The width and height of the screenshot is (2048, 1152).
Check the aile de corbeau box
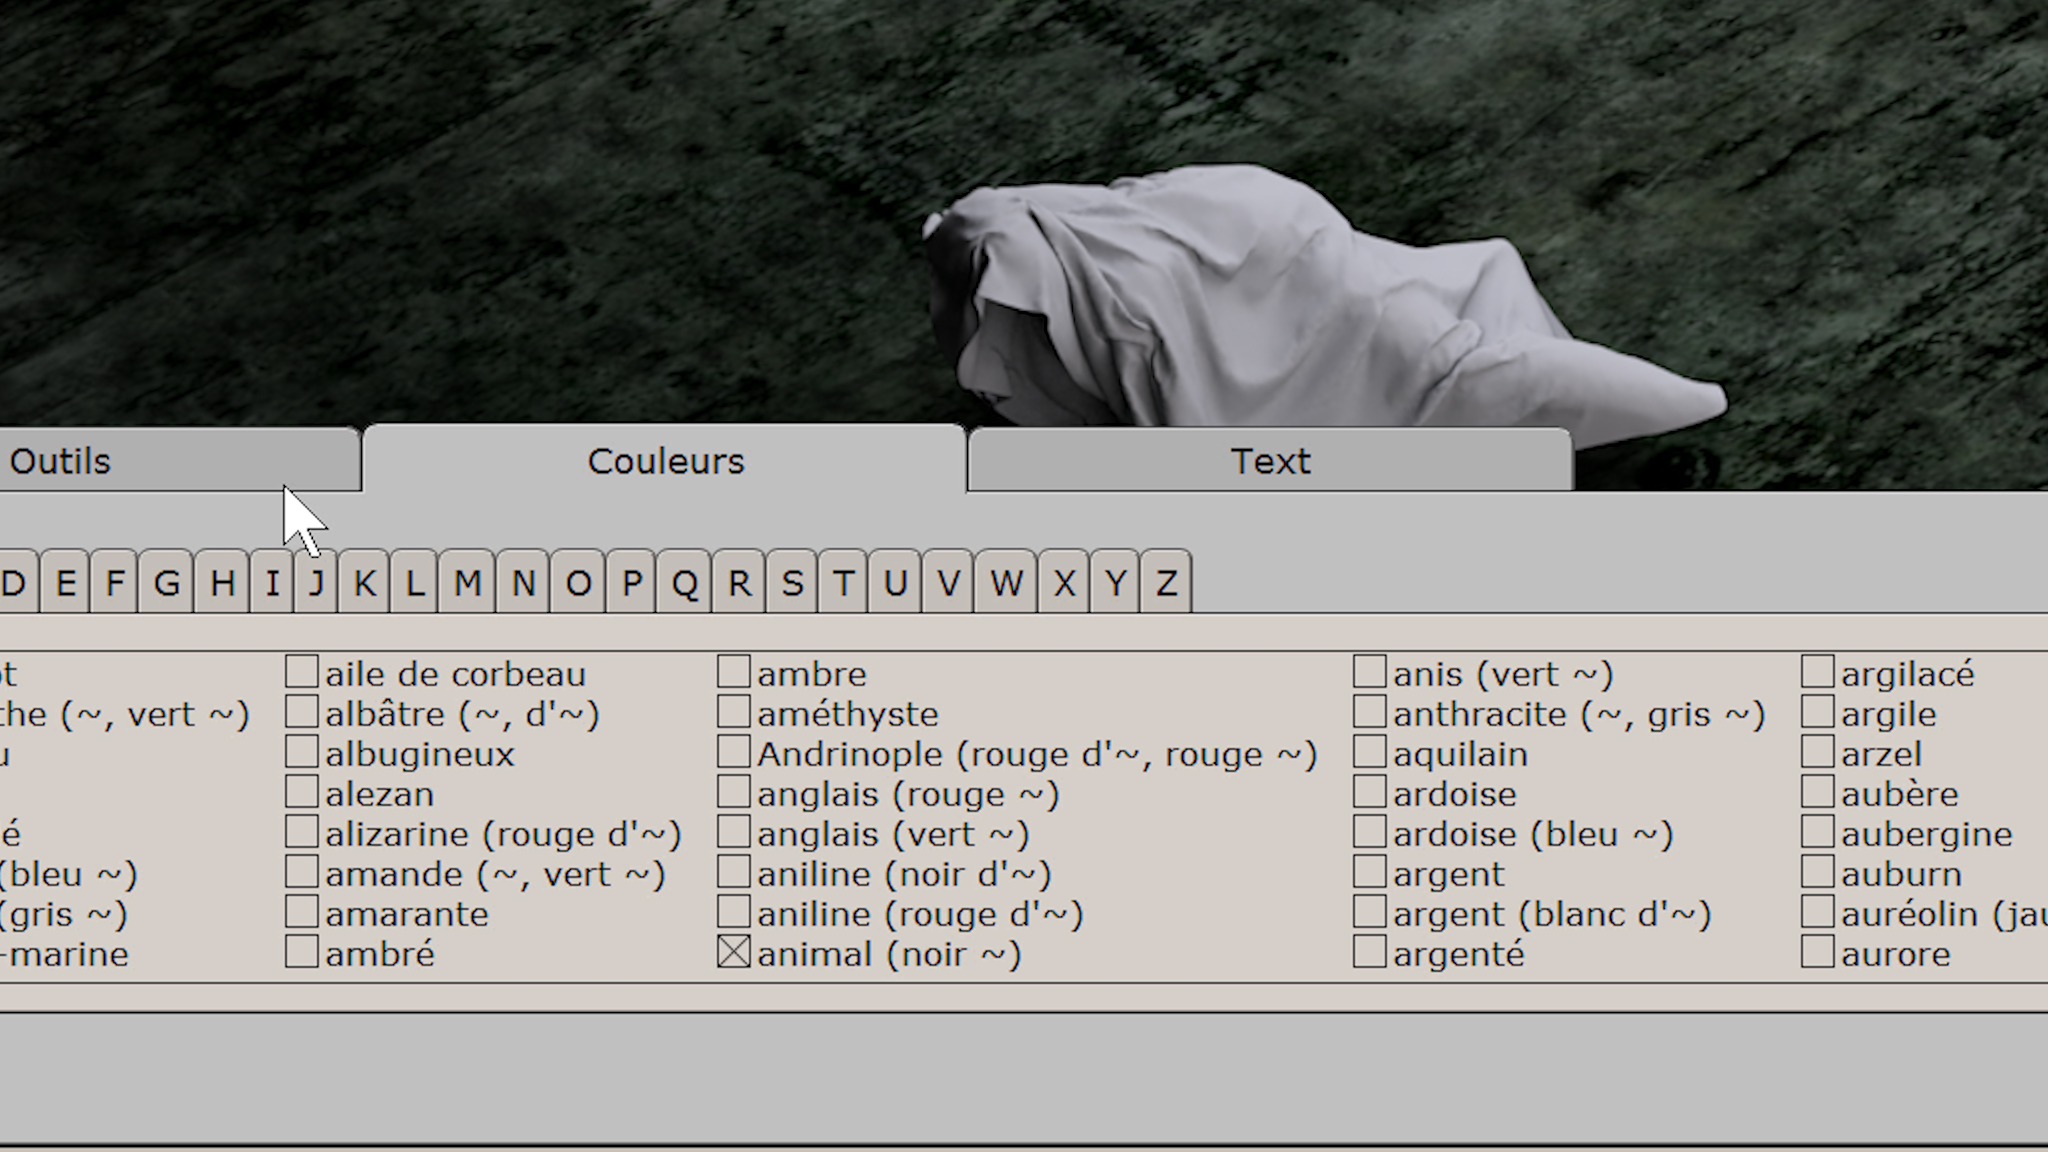point(302,672)
